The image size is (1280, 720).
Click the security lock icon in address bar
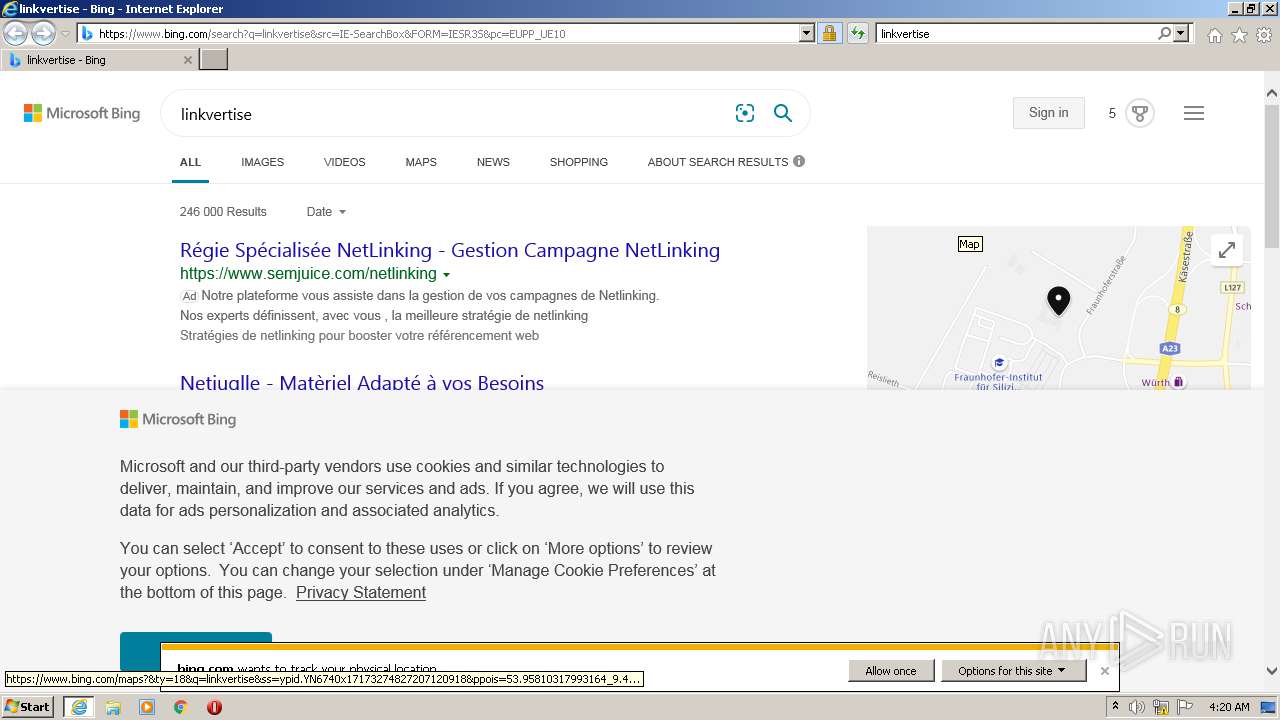point(829,33)
